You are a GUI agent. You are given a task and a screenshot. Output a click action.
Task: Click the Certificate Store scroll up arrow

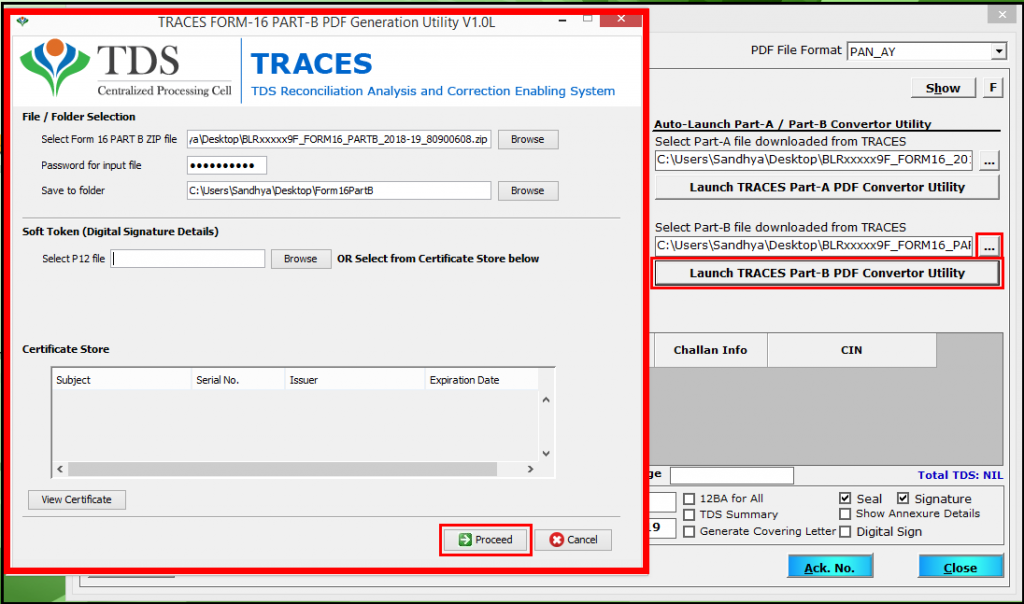pyautogui.click(x=546, y=400)
